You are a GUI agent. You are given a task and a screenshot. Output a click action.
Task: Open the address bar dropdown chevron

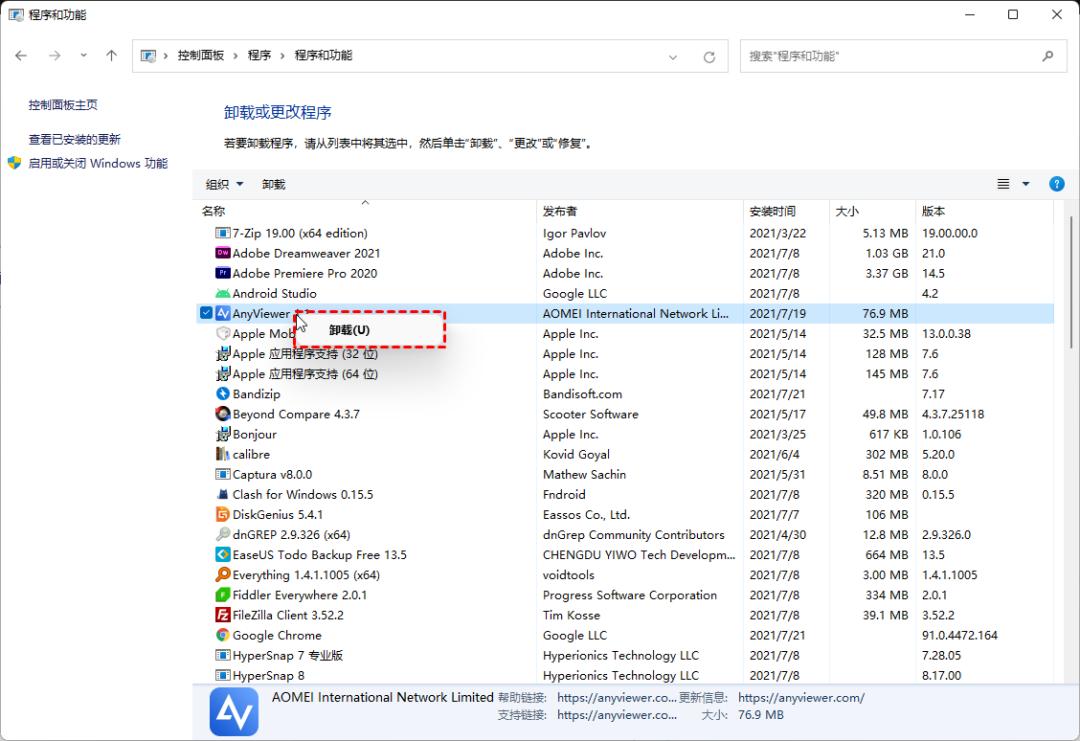673,56
